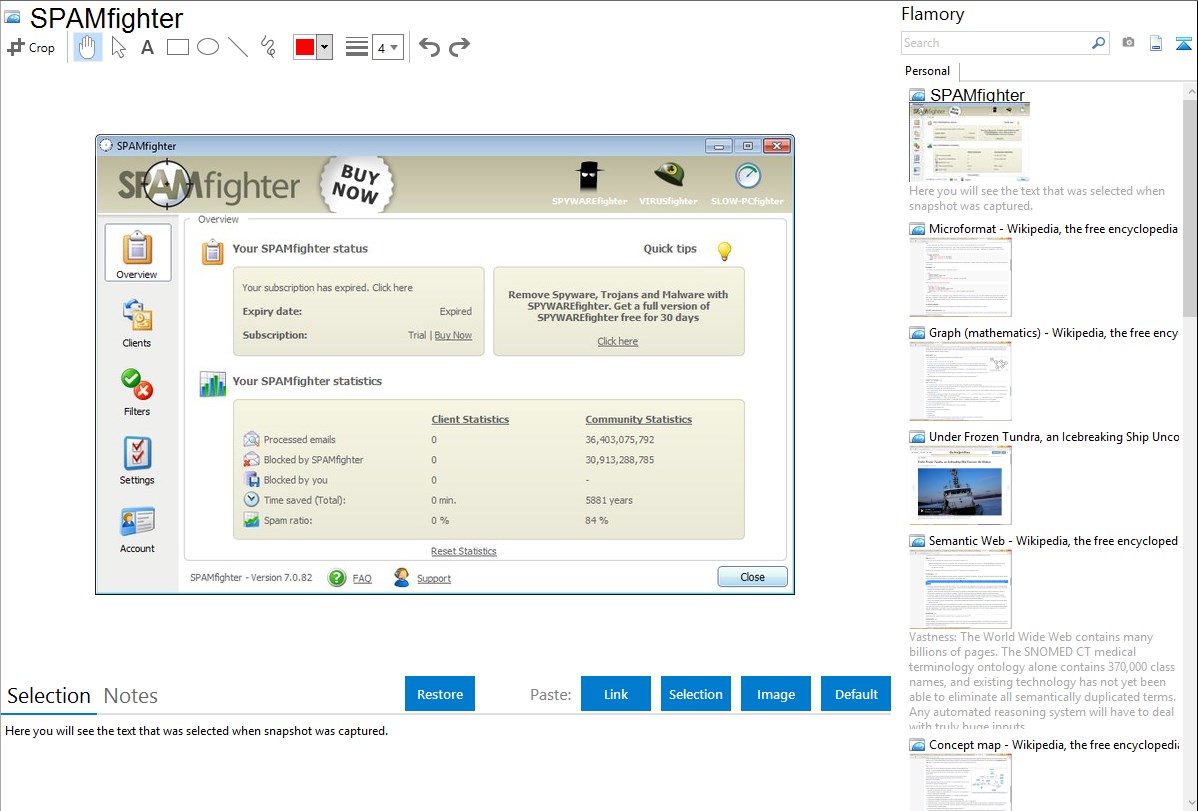Open the color picker dropdown arrow

coord(325,47)
